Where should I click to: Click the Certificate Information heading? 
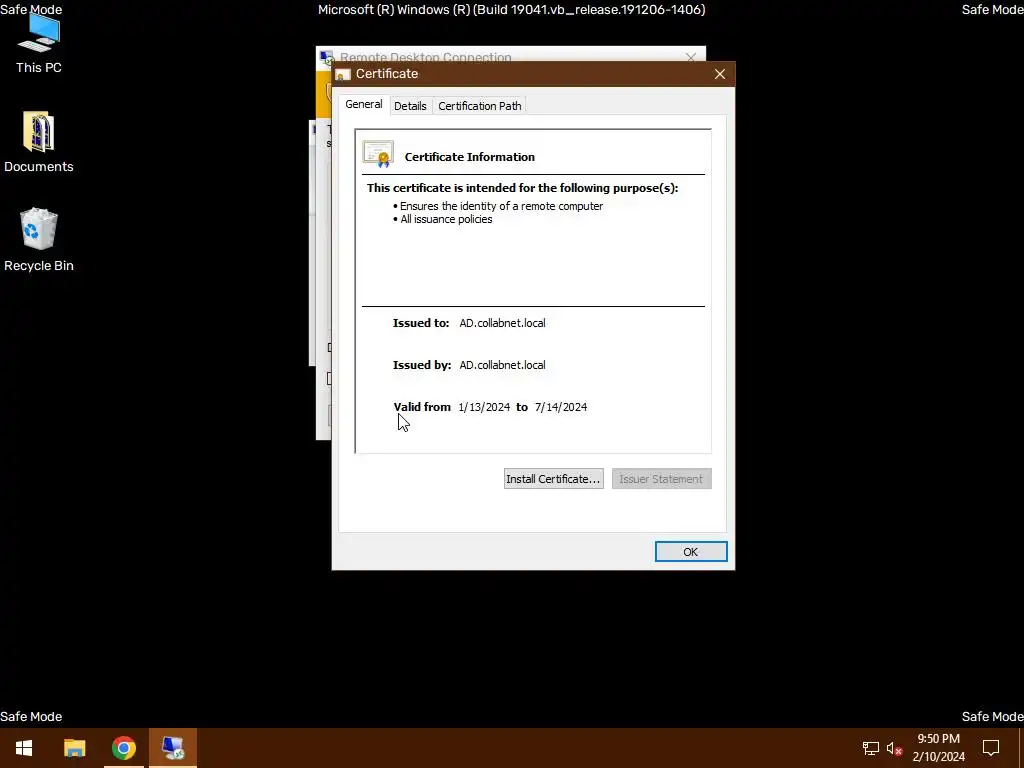470,157
